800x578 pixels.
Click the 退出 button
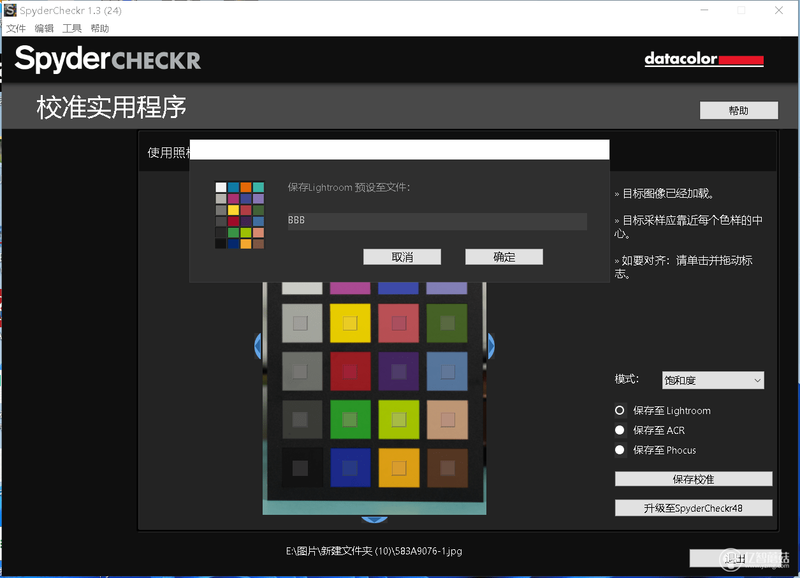pyautogui.click(x=735, y=558)
